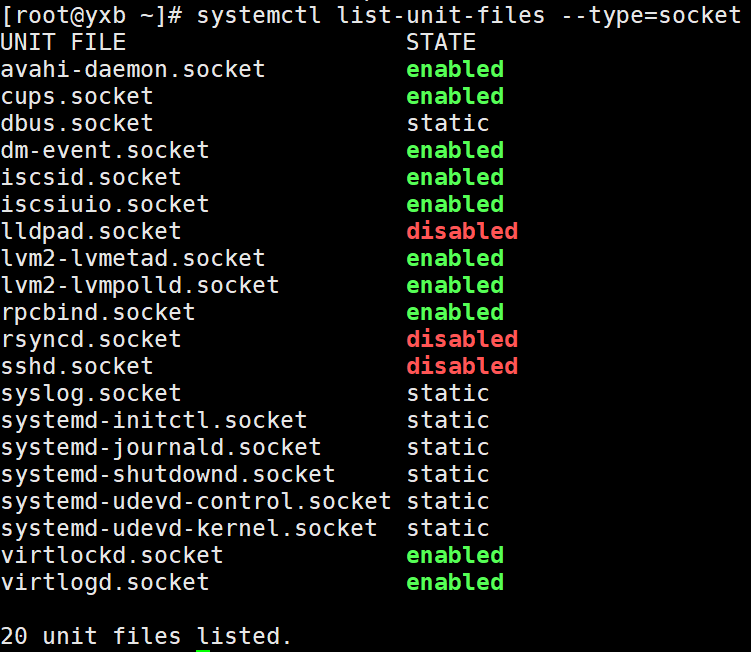The image size is (751, 652).
Task: Click the static state of syslog.socket
Action: (448, 393)
